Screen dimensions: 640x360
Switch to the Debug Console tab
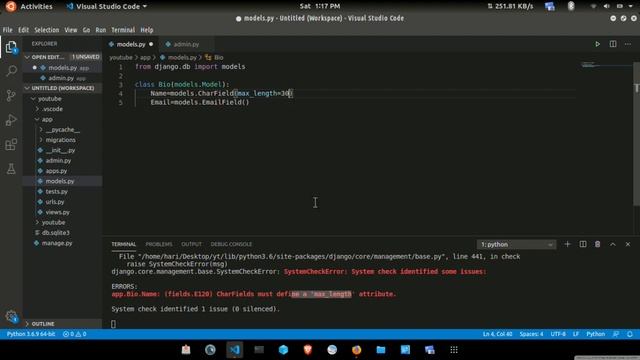point(231,244)
